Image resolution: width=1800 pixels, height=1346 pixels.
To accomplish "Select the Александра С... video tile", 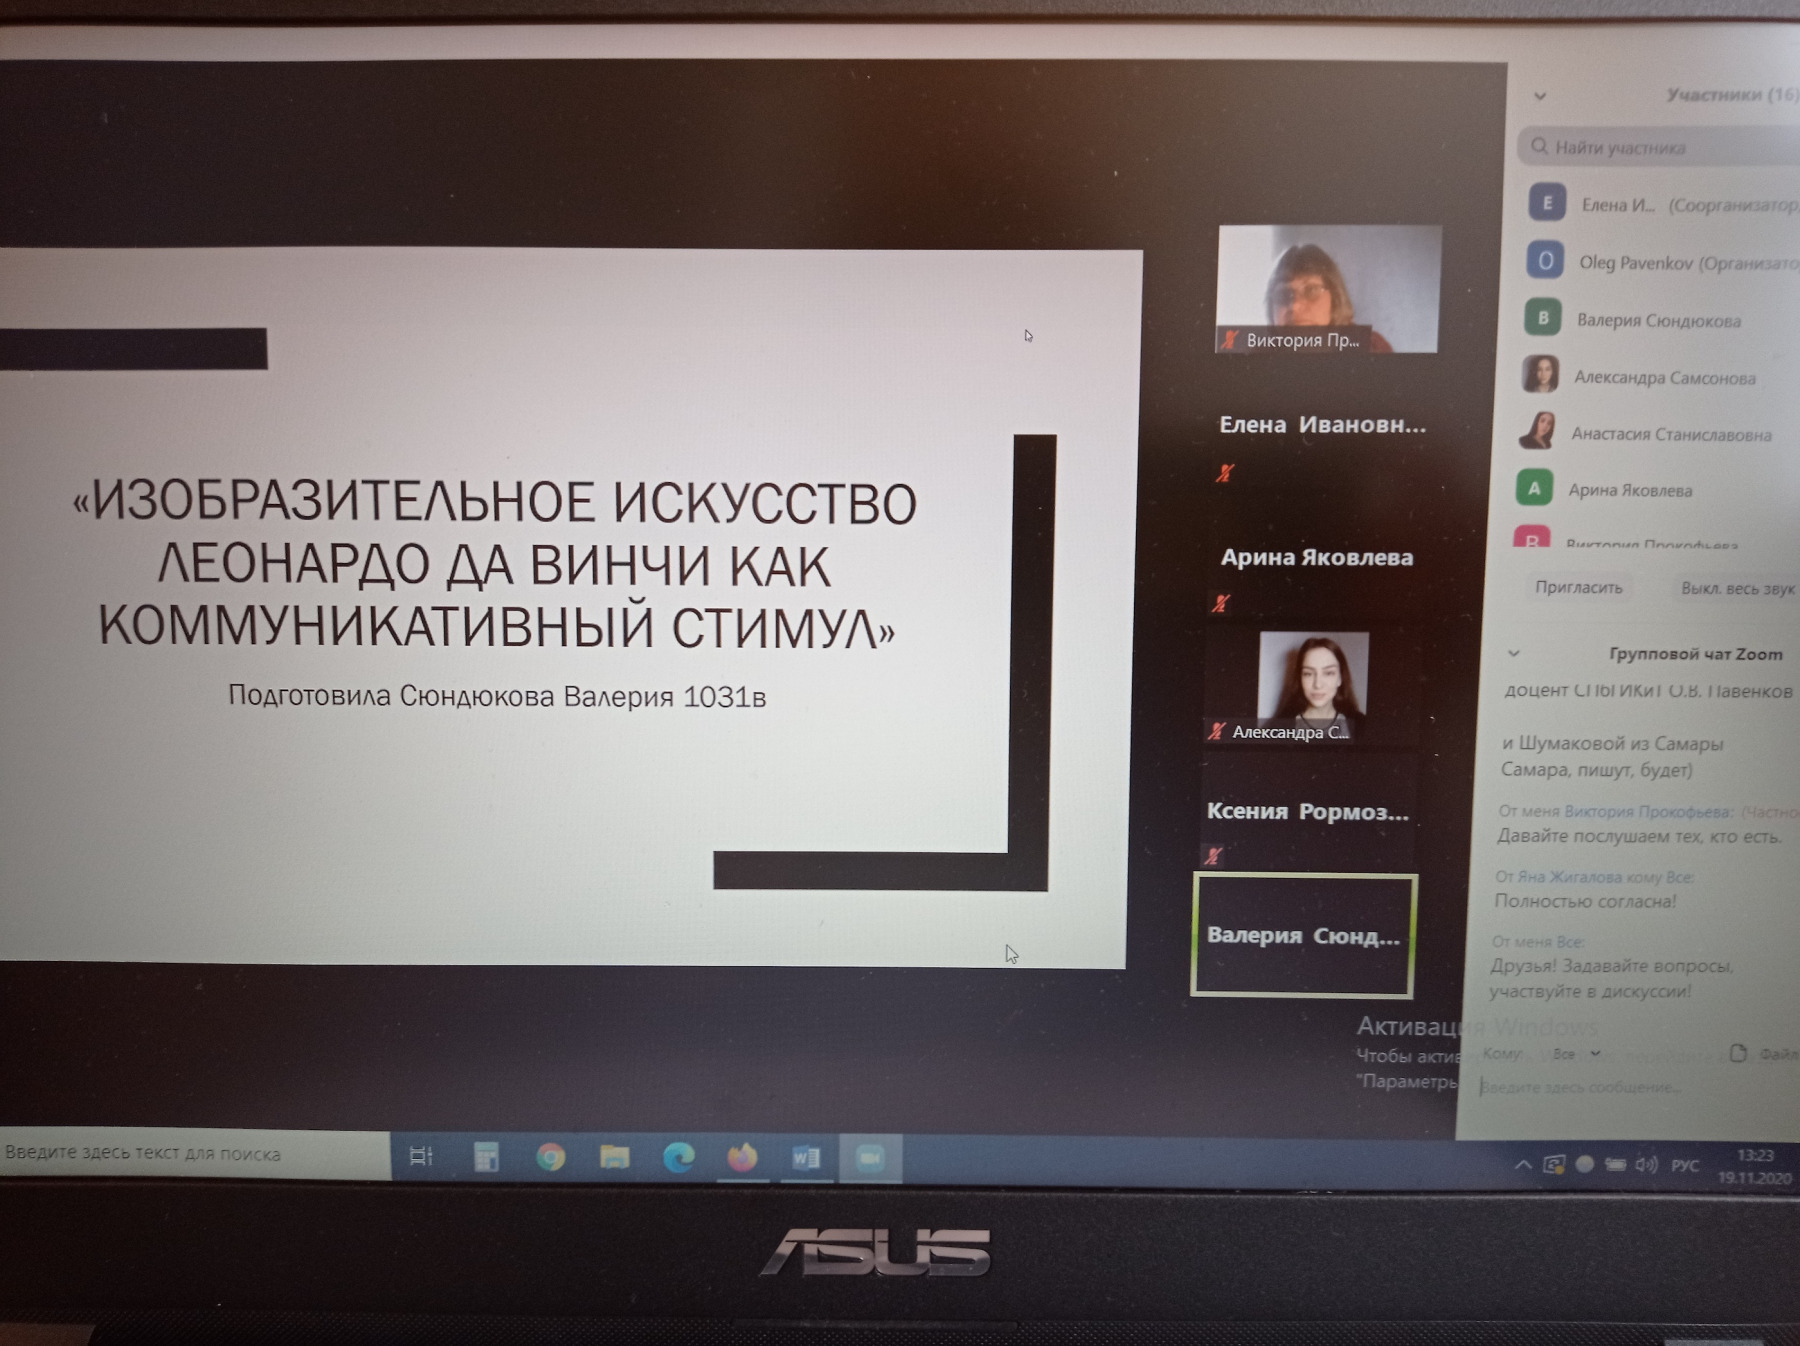I will [1311, 686].
